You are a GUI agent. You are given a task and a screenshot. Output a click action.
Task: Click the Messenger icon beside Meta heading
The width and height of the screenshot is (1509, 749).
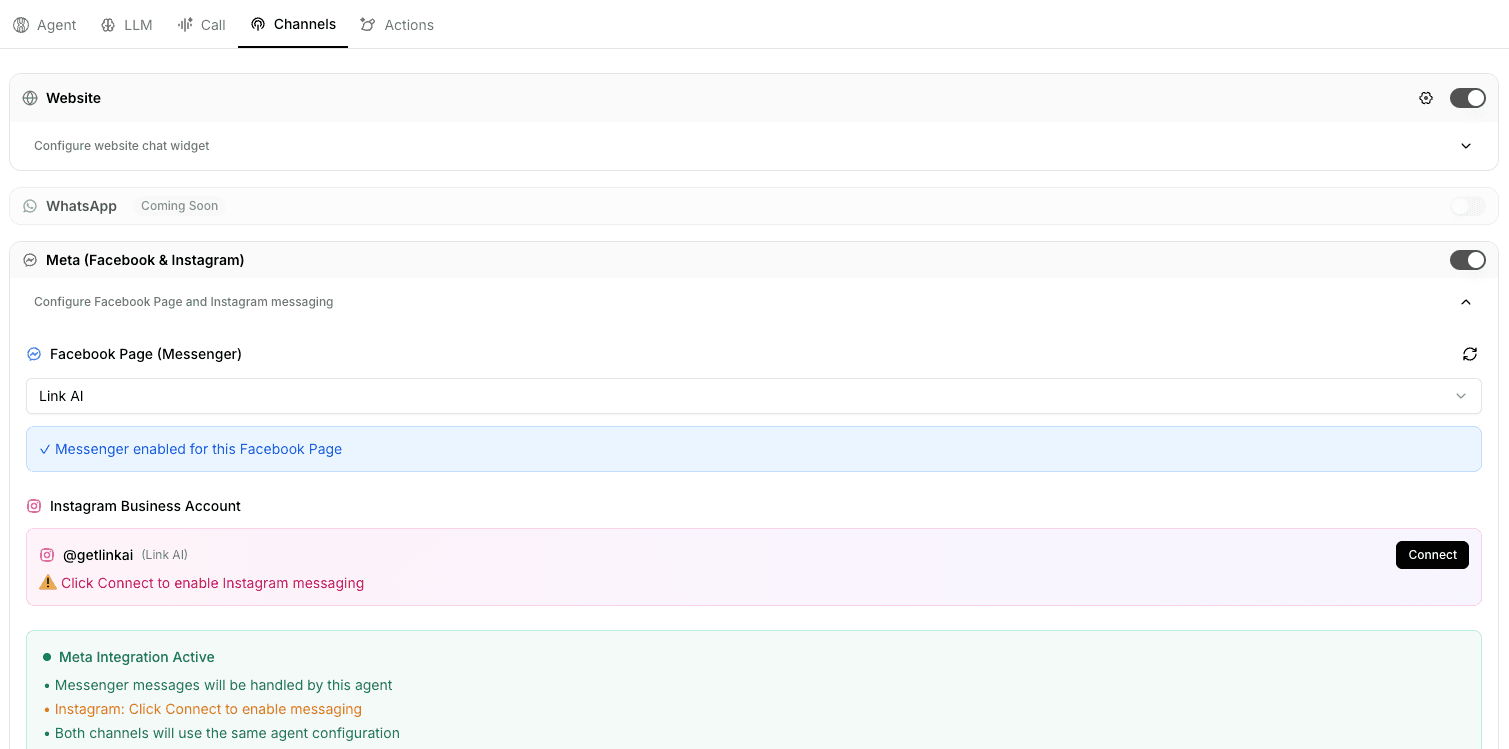[30, 260]
